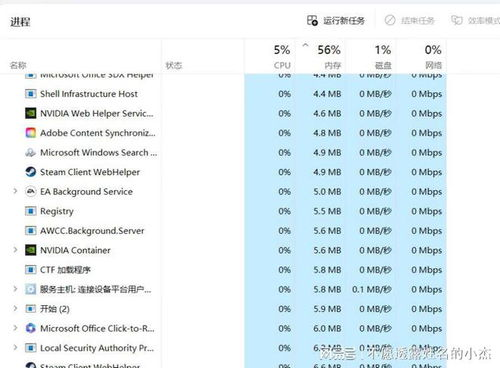Viewport: 500px width, 368px height.
Task: Select Steam Client WebHelper 4.9 MB name
Action: click(x=90, y=172)
